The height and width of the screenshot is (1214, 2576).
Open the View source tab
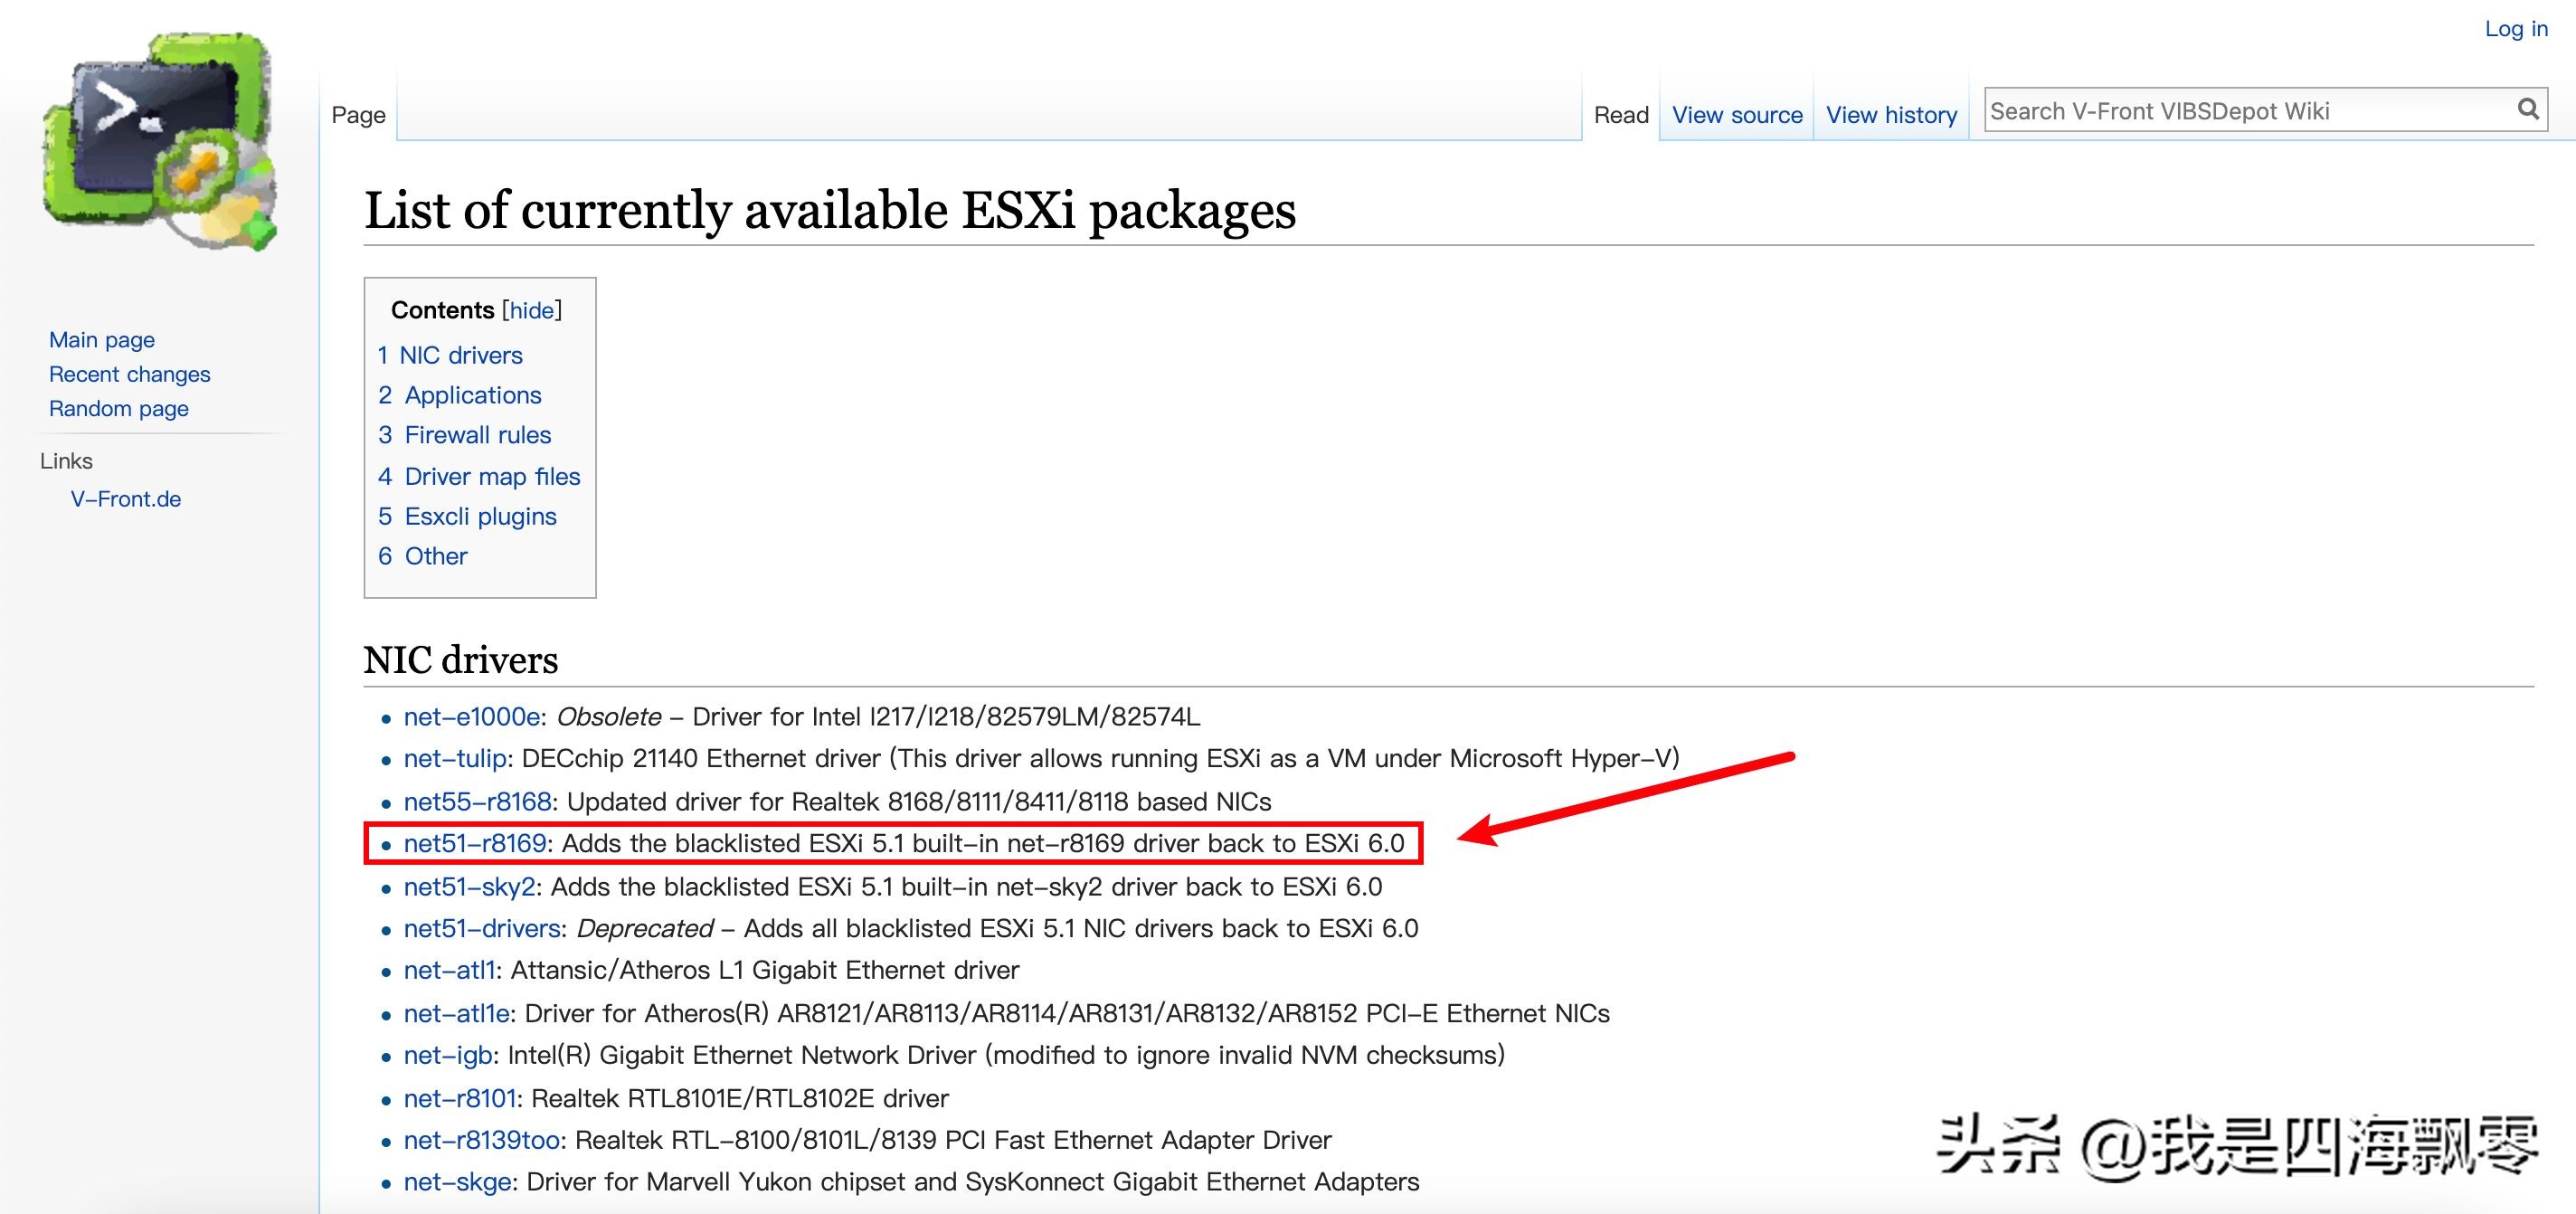[x=1737, y=115]
